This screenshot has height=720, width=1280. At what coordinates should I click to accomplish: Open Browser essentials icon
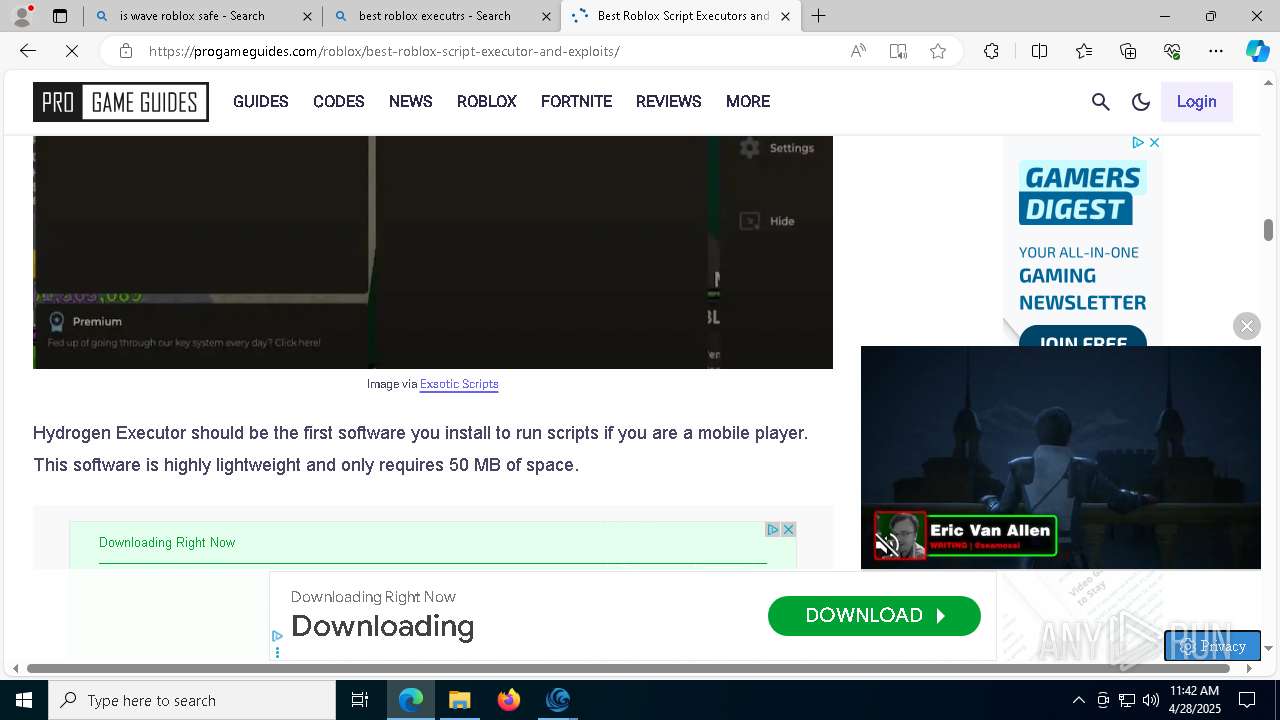[x=1172, y=51]
